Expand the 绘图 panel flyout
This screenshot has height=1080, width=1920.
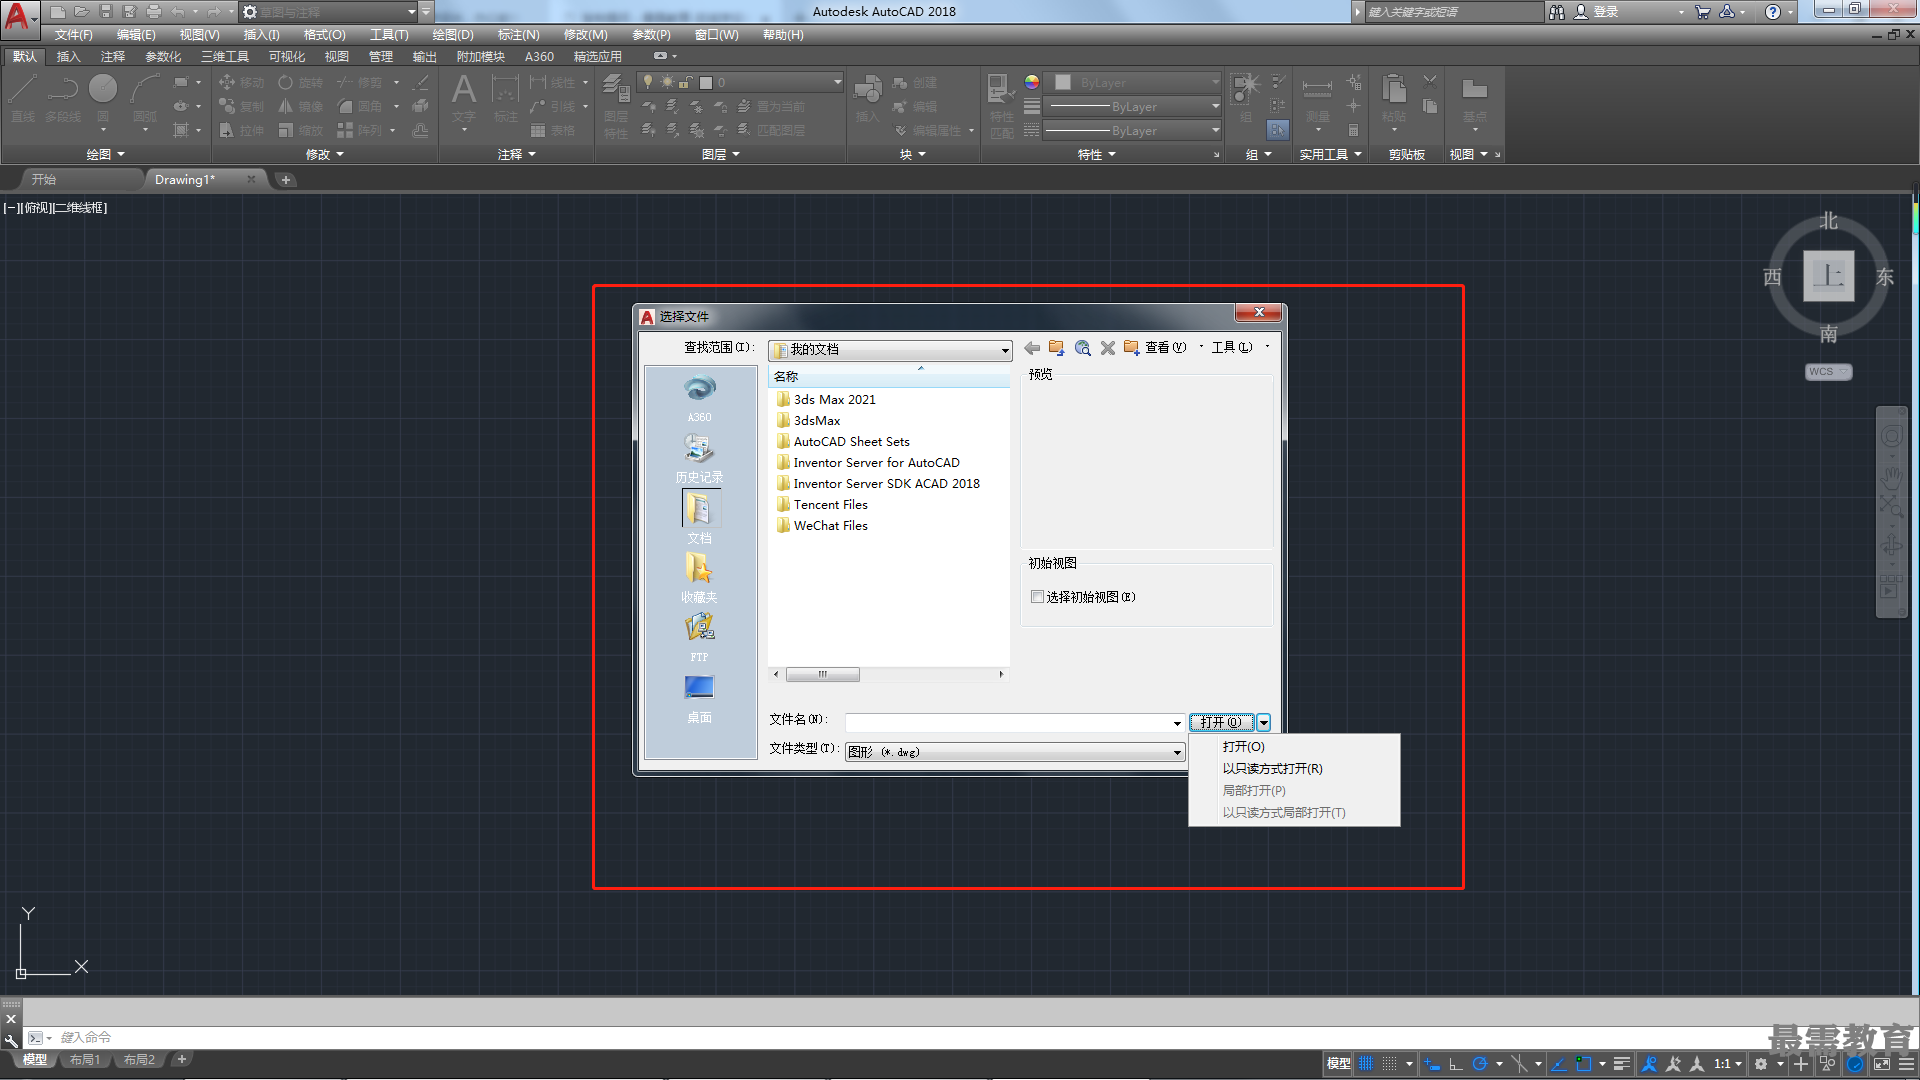105,155
